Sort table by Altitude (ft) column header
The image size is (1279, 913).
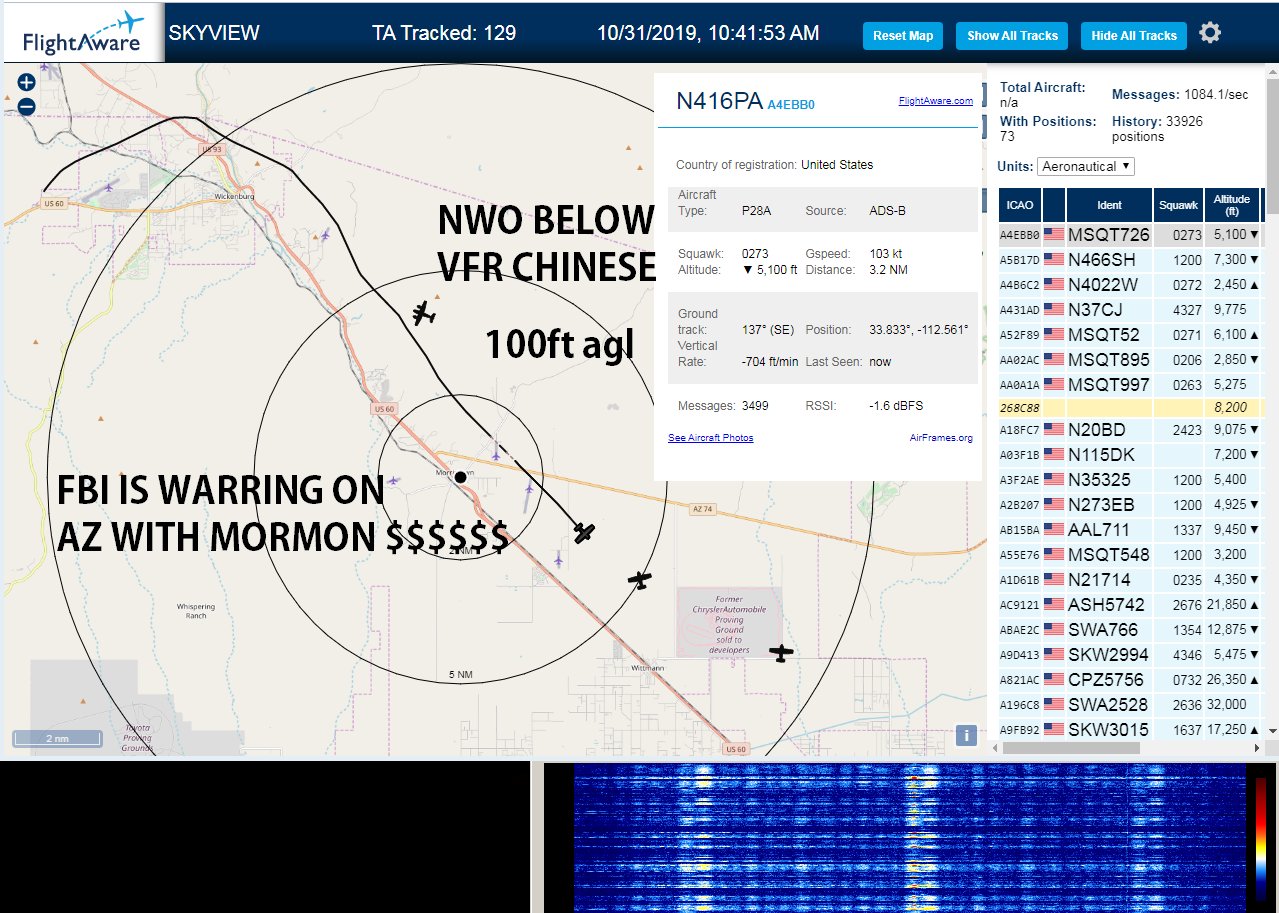[1232, 205]
